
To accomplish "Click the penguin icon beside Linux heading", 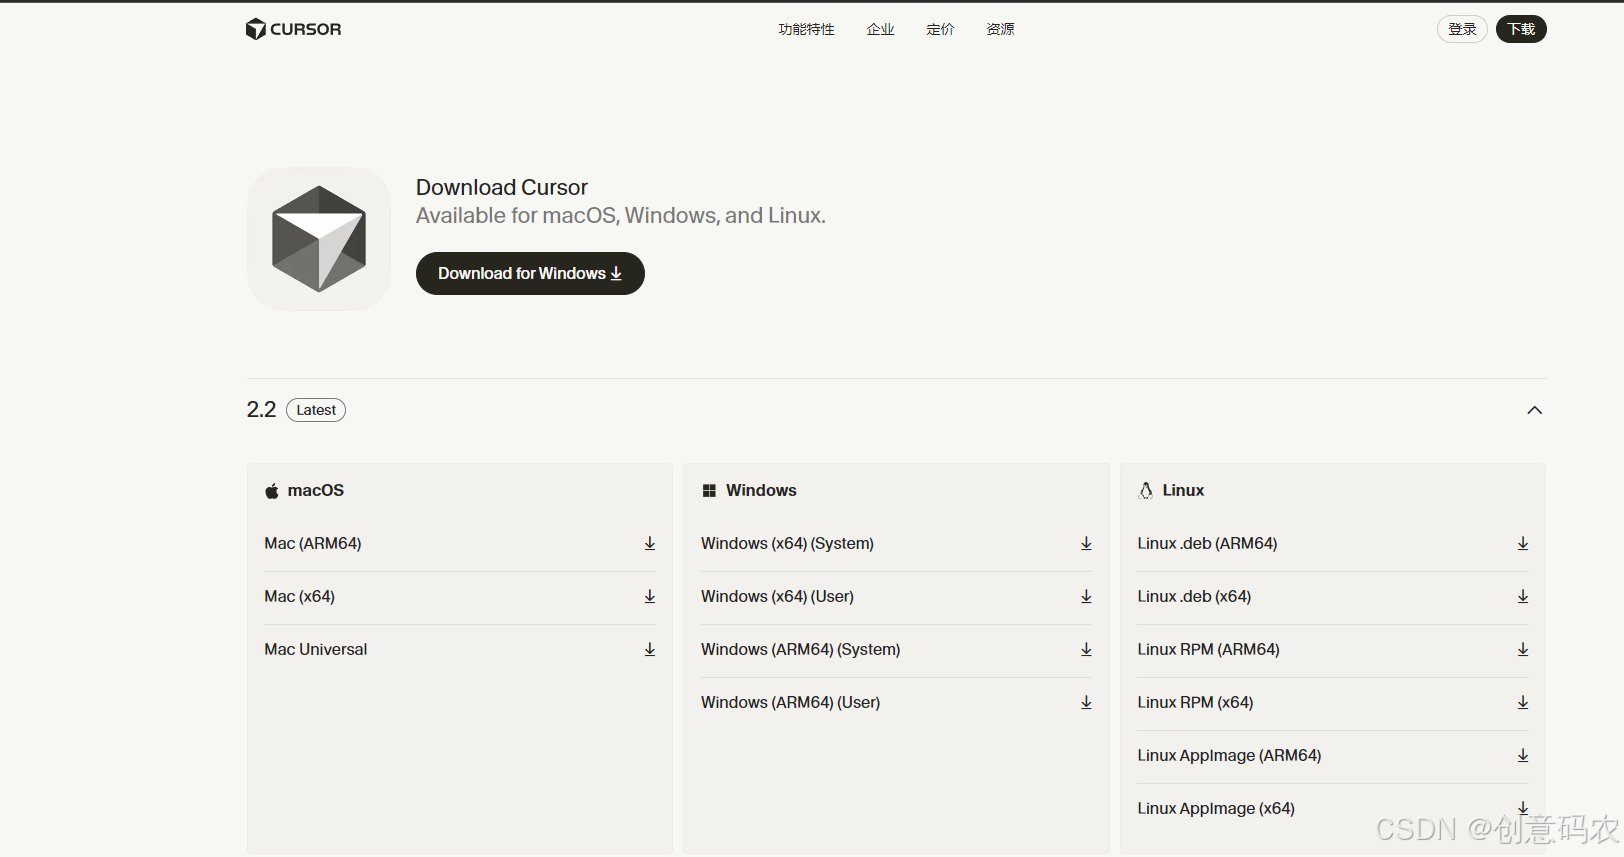I will tap(1146, 490).
